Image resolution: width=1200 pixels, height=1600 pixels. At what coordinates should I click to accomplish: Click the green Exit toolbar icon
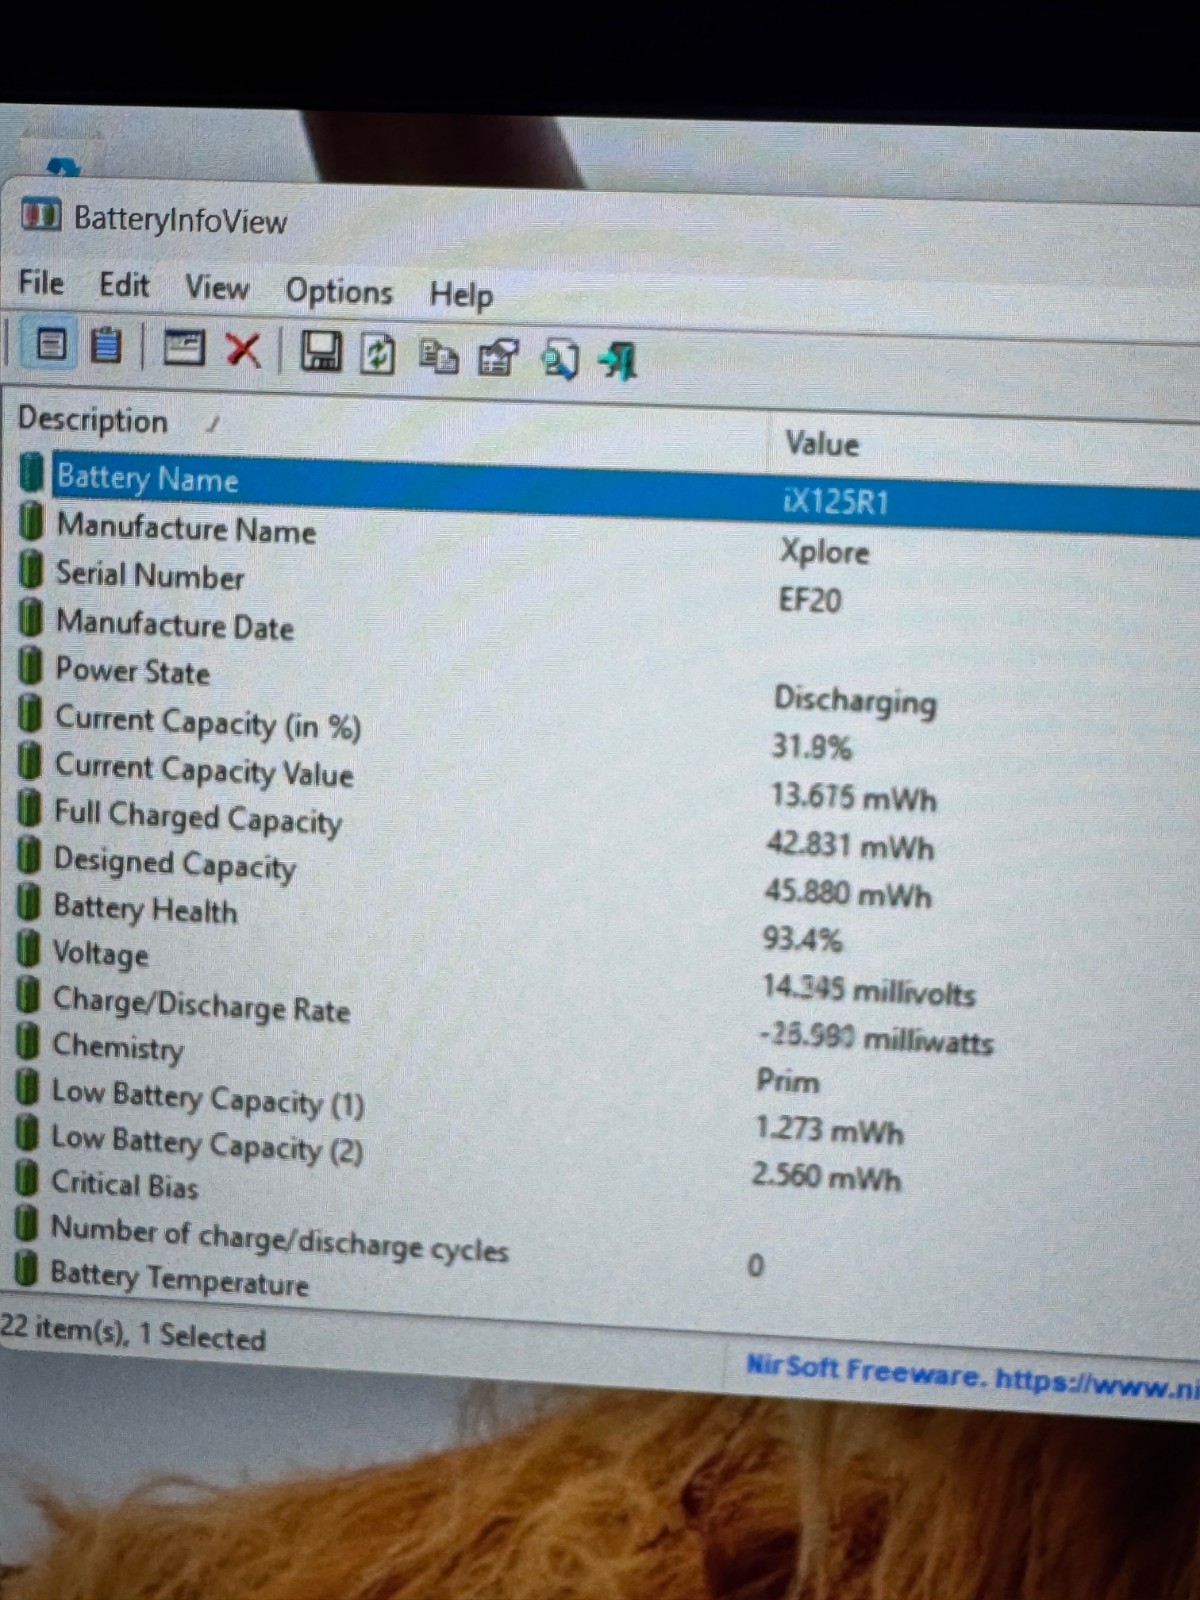point(618,361)
